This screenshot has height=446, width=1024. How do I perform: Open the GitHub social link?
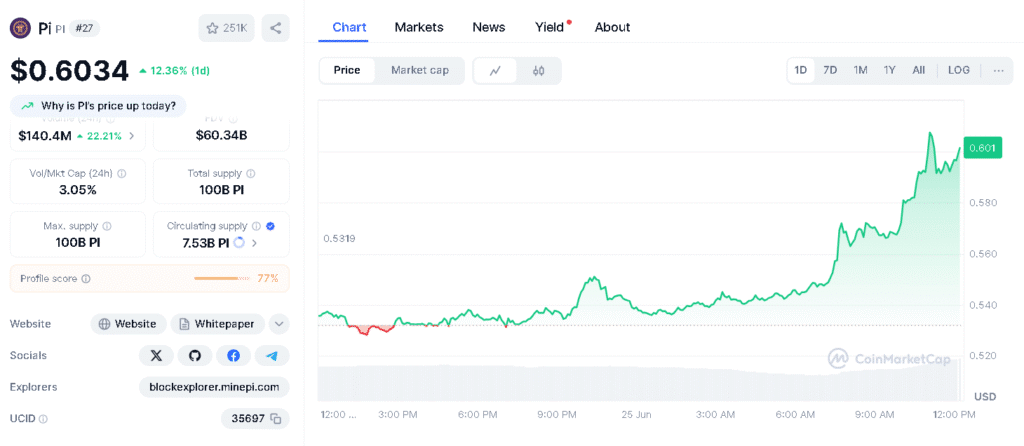coord(195,356)
